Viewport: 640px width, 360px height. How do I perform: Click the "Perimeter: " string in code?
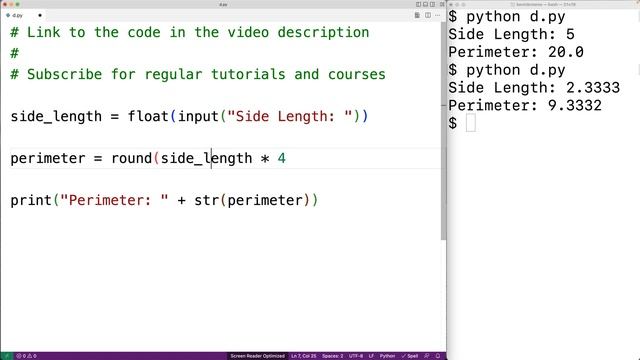pos(114,200)
